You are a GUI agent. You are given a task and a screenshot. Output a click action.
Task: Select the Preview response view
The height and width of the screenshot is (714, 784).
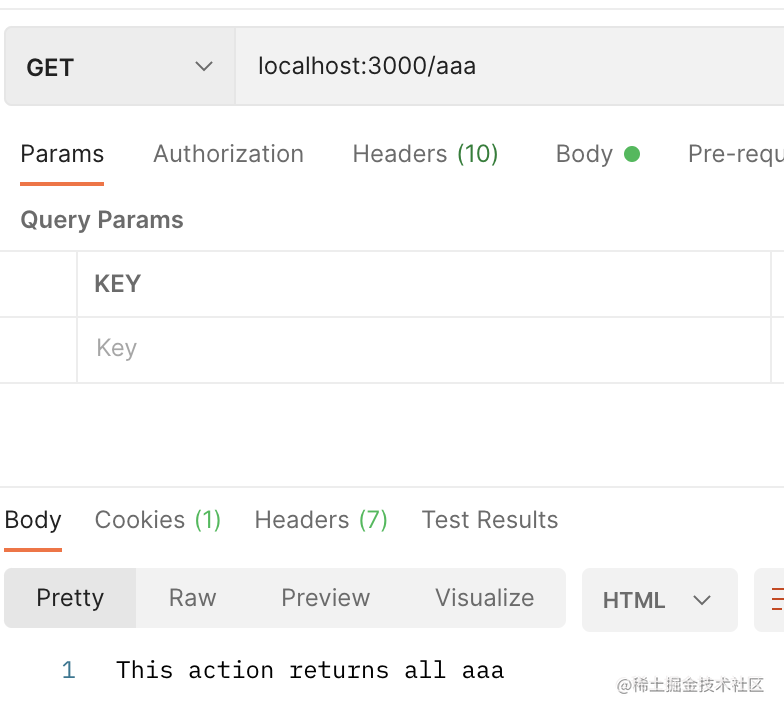tap(325, 598)
